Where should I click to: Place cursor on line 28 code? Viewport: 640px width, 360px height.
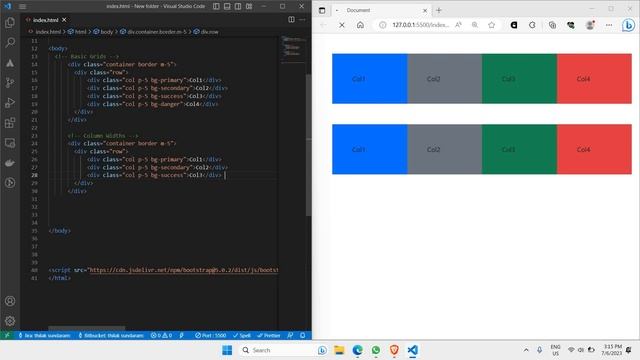click(154, 175)
